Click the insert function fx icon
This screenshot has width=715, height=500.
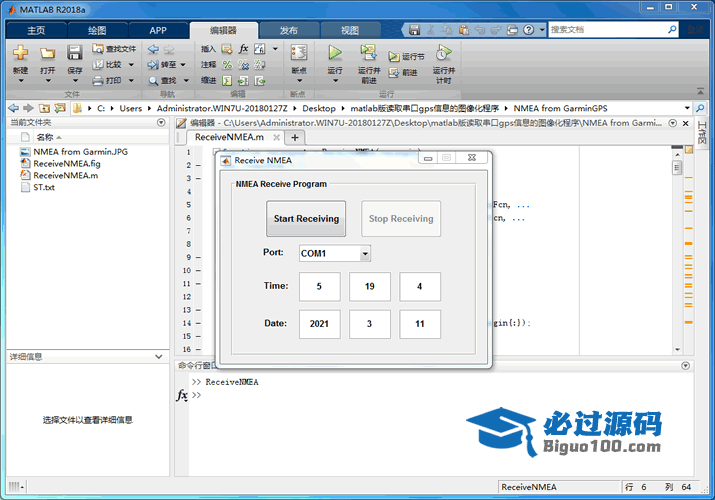point(244,48)
